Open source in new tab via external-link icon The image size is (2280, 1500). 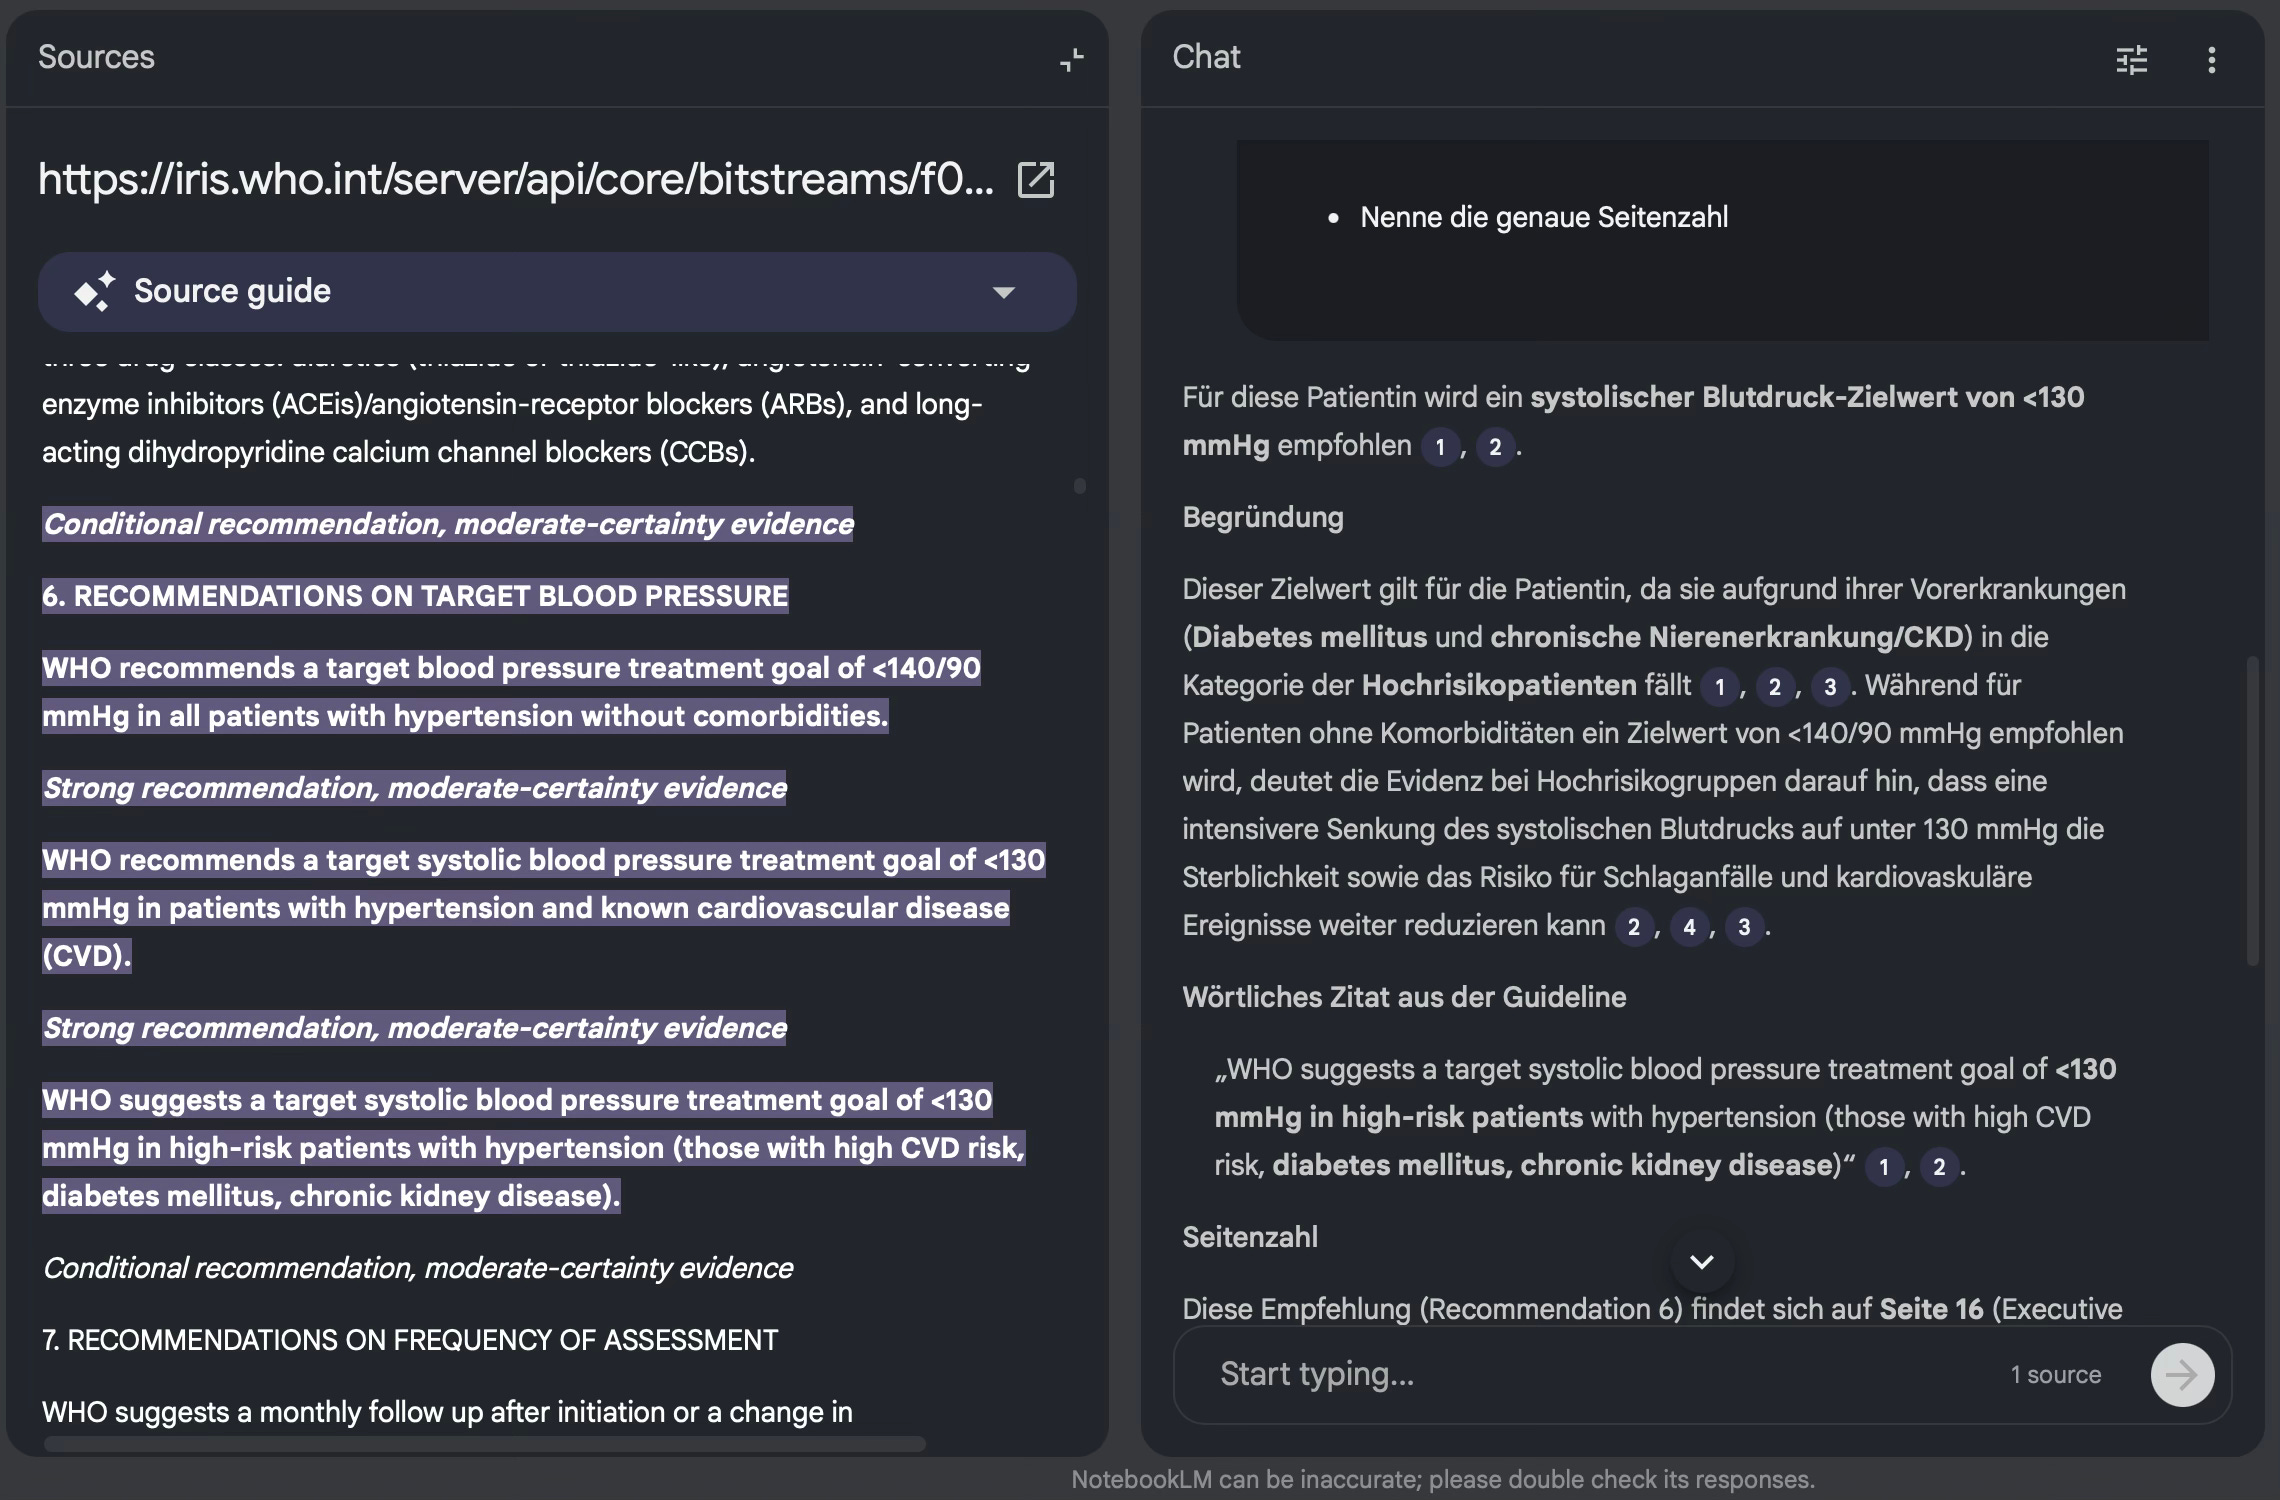pyautogui.click(x=1036, y=181)
